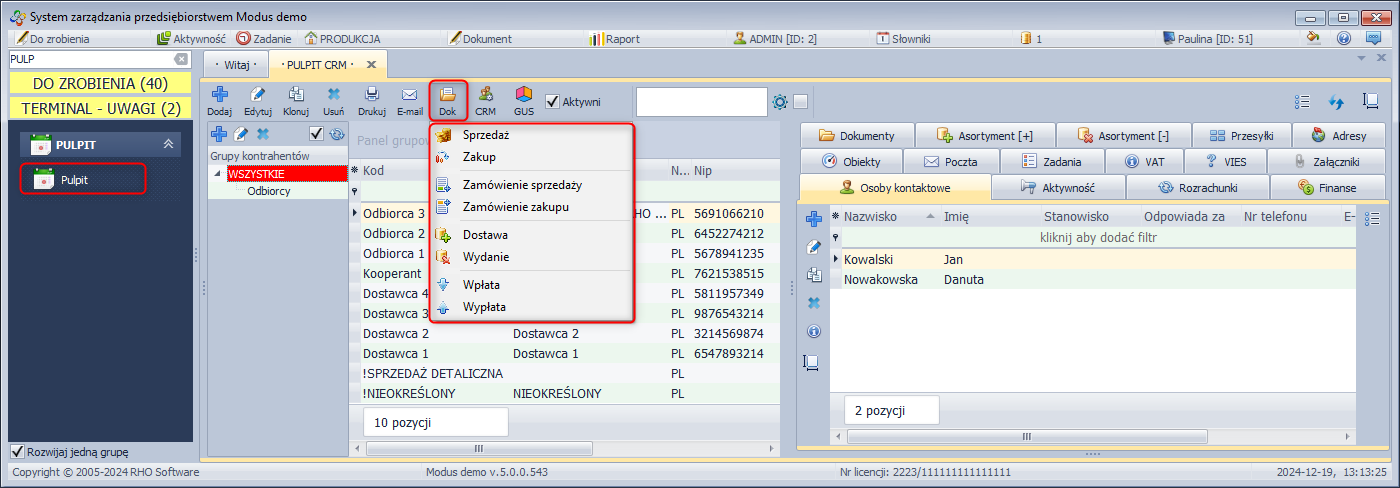Screen dimensions: 1400x488
Task: Switch to the Rozrachunki tab
Action: pos(1197,187)
